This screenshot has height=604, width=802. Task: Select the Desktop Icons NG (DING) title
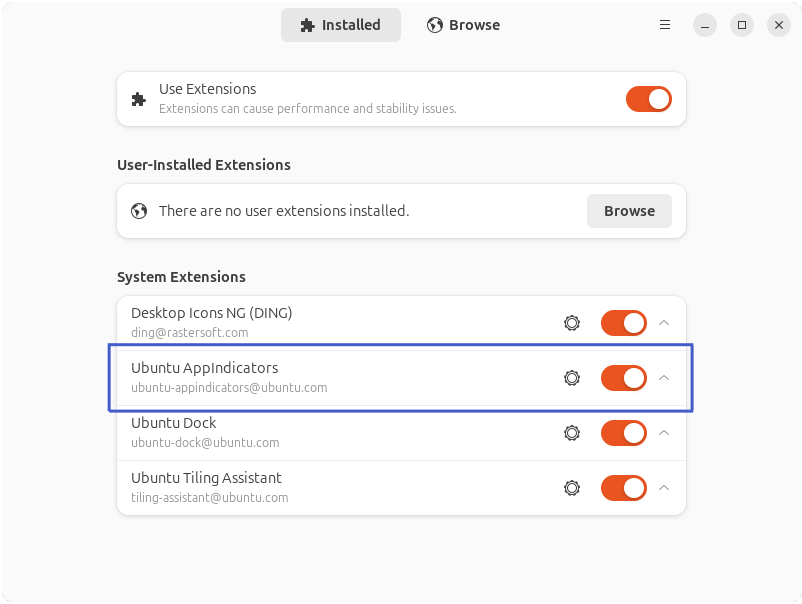pyautogui.click(x=212, y=313)
